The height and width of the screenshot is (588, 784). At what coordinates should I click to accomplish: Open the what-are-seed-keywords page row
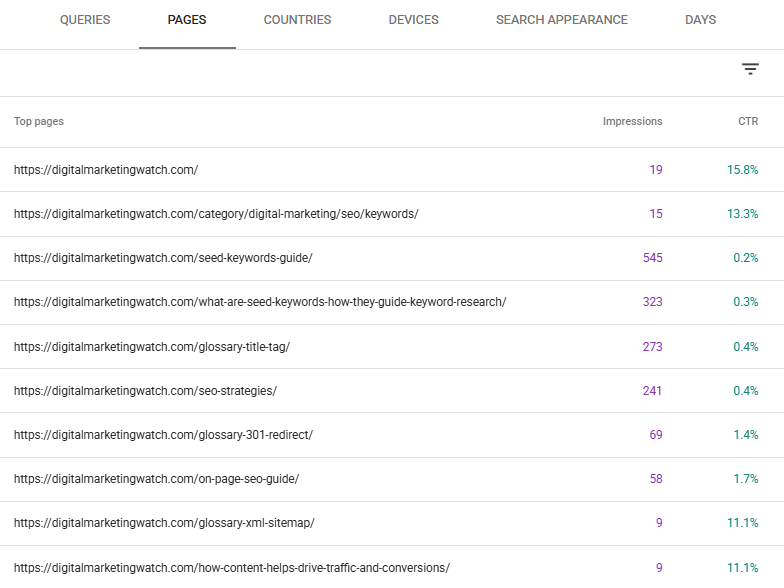click(x=392, y=302)
